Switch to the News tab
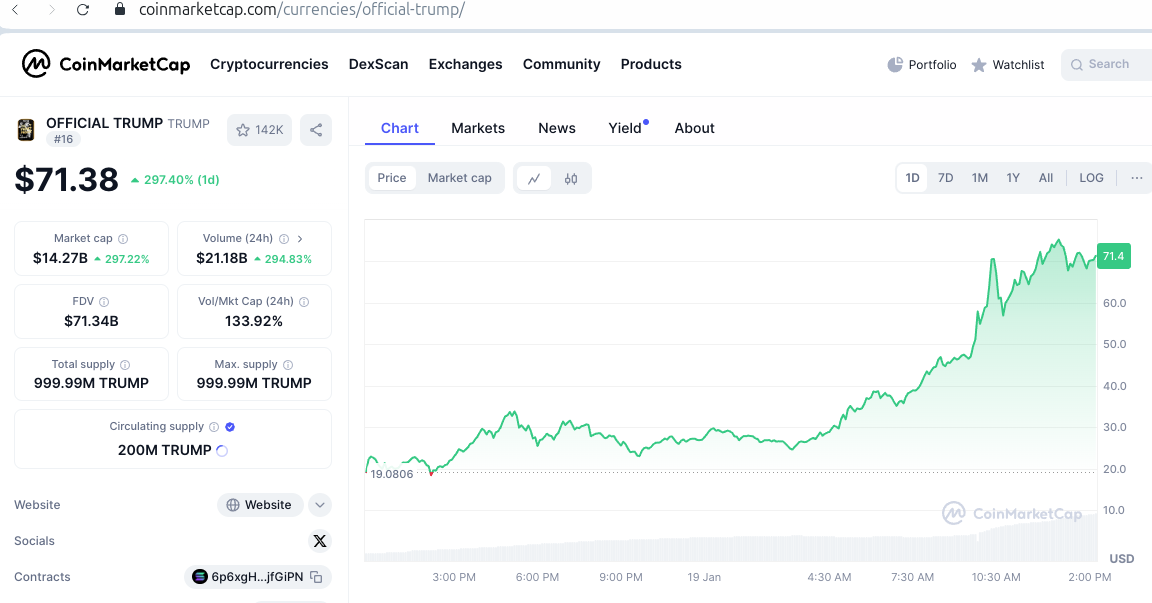Image resolution: width=1152 pixels, height=603 pixels. tap(557, 128)
